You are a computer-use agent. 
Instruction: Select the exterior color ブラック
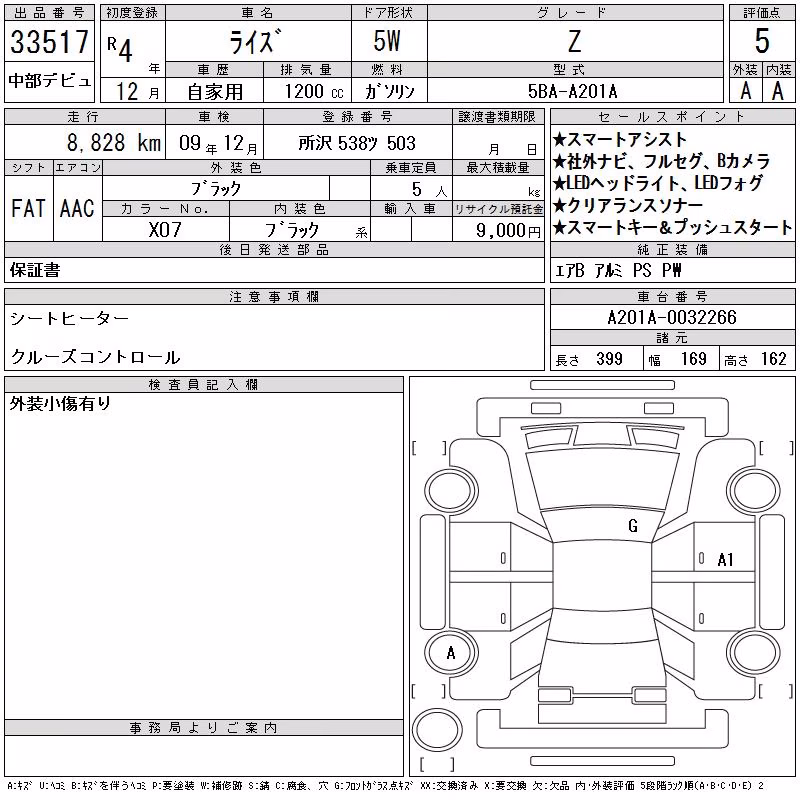click(x=216, y=189)
